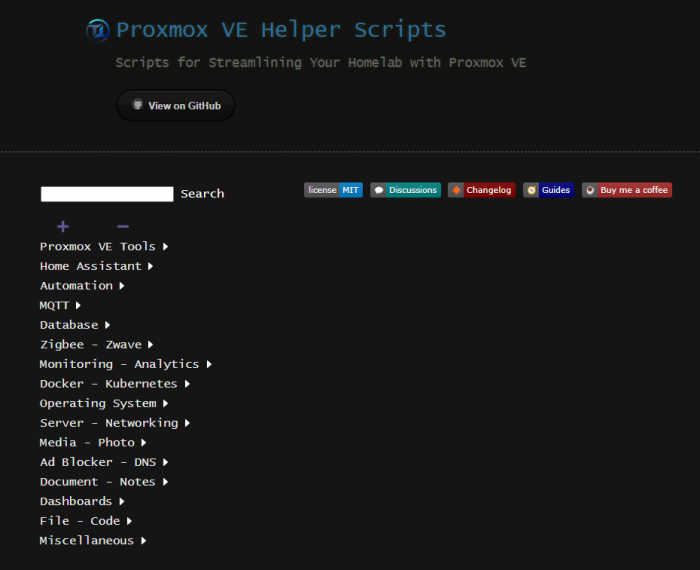Expand the Database category
Image resolution: width=700 pixels, height=570 pixels.
pos(74,325)
